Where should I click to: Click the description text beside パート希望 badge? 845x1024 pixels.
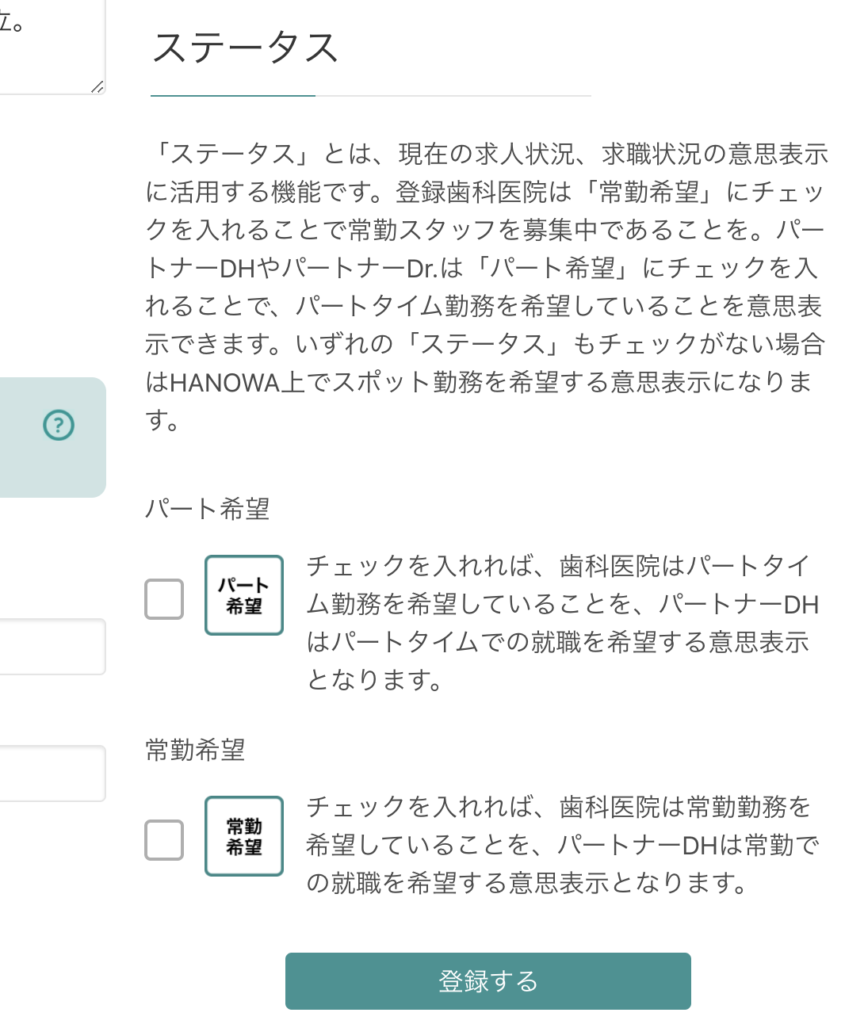(562, 622)
